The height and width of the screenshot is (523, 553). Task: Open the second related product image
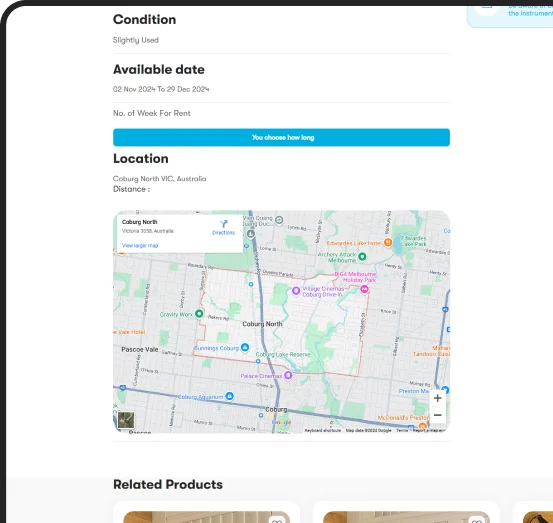[406, 517]
